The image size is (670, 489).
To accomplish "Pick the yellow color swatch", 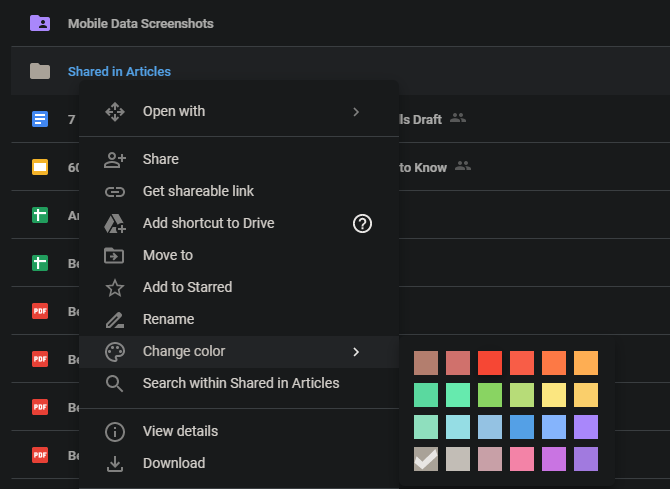I will click(554, 395).
